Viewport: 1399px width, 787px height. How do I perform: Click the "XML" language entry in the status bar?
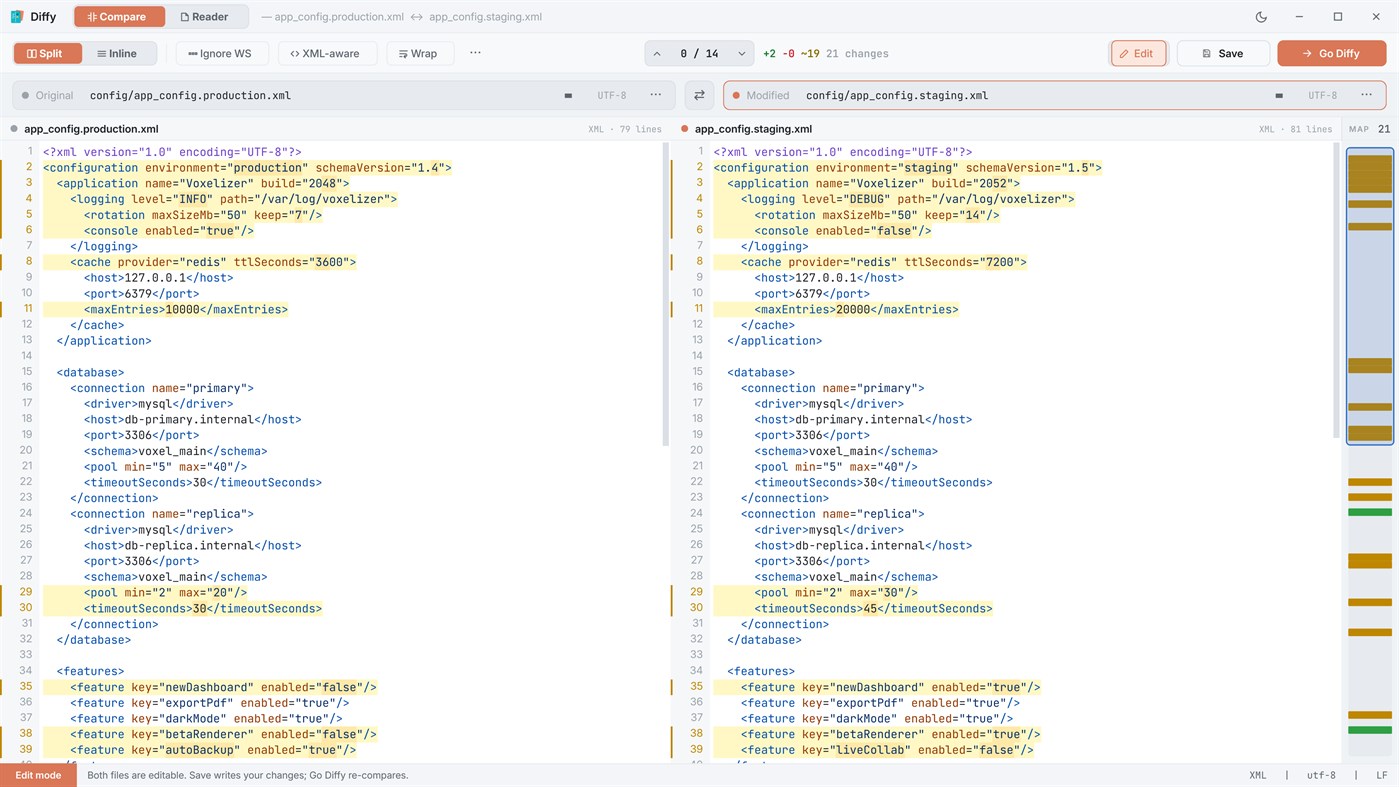point(1257,775)
